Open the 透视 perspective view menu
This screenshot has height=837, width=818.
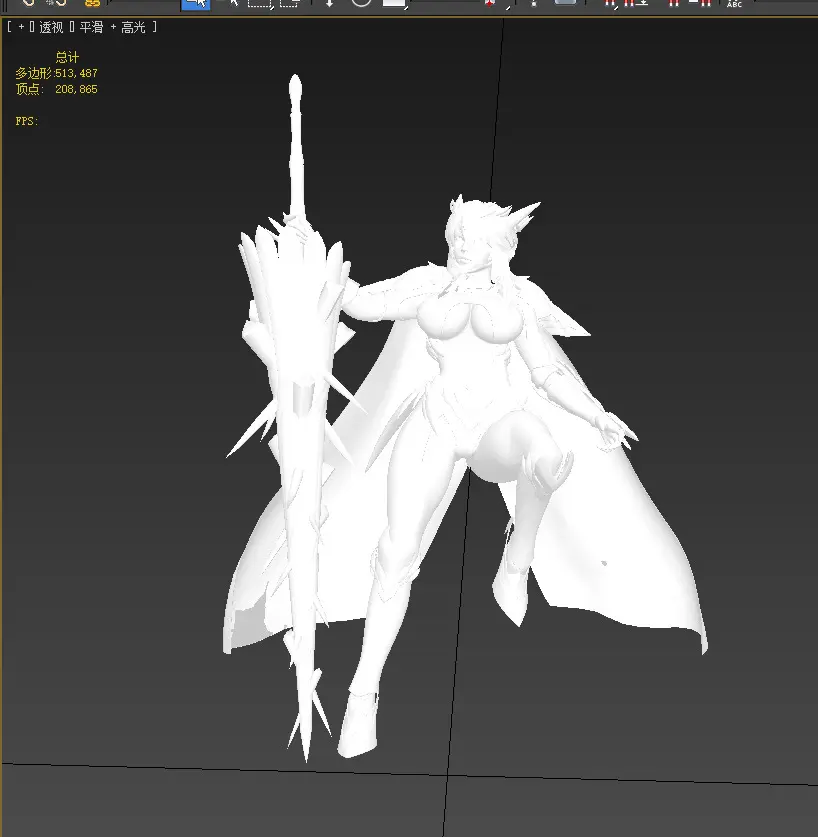pos(51,27)
